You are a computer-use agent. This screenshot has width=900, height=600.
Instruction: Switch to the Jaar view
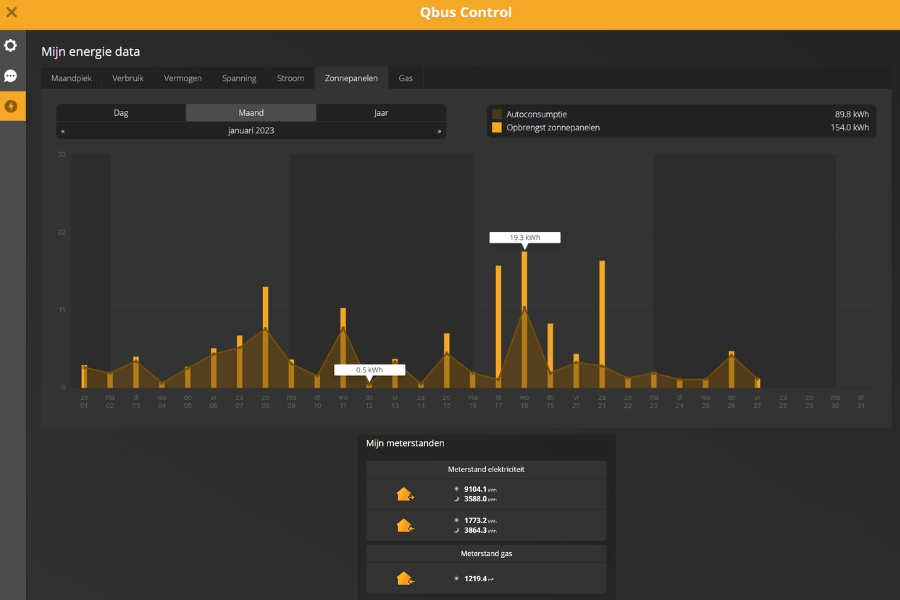[x=381, y=113]
